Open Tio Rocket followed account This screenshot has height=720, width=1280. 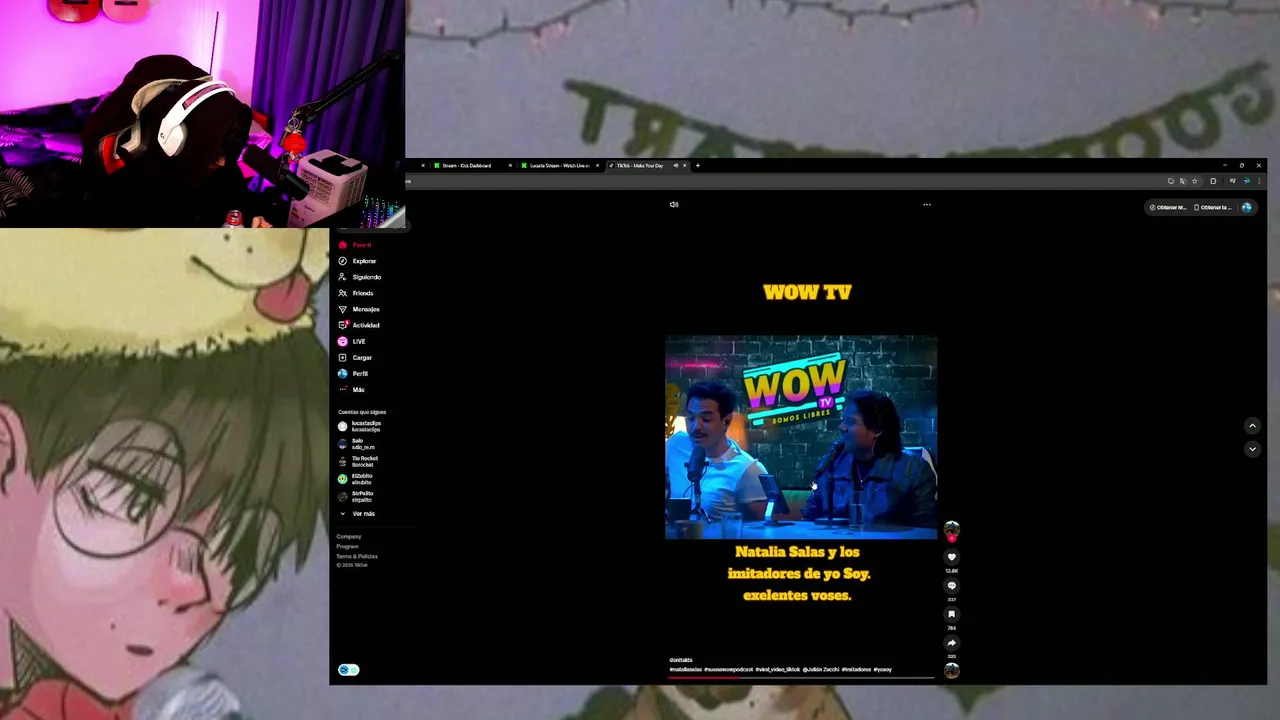tap(358, 462)
